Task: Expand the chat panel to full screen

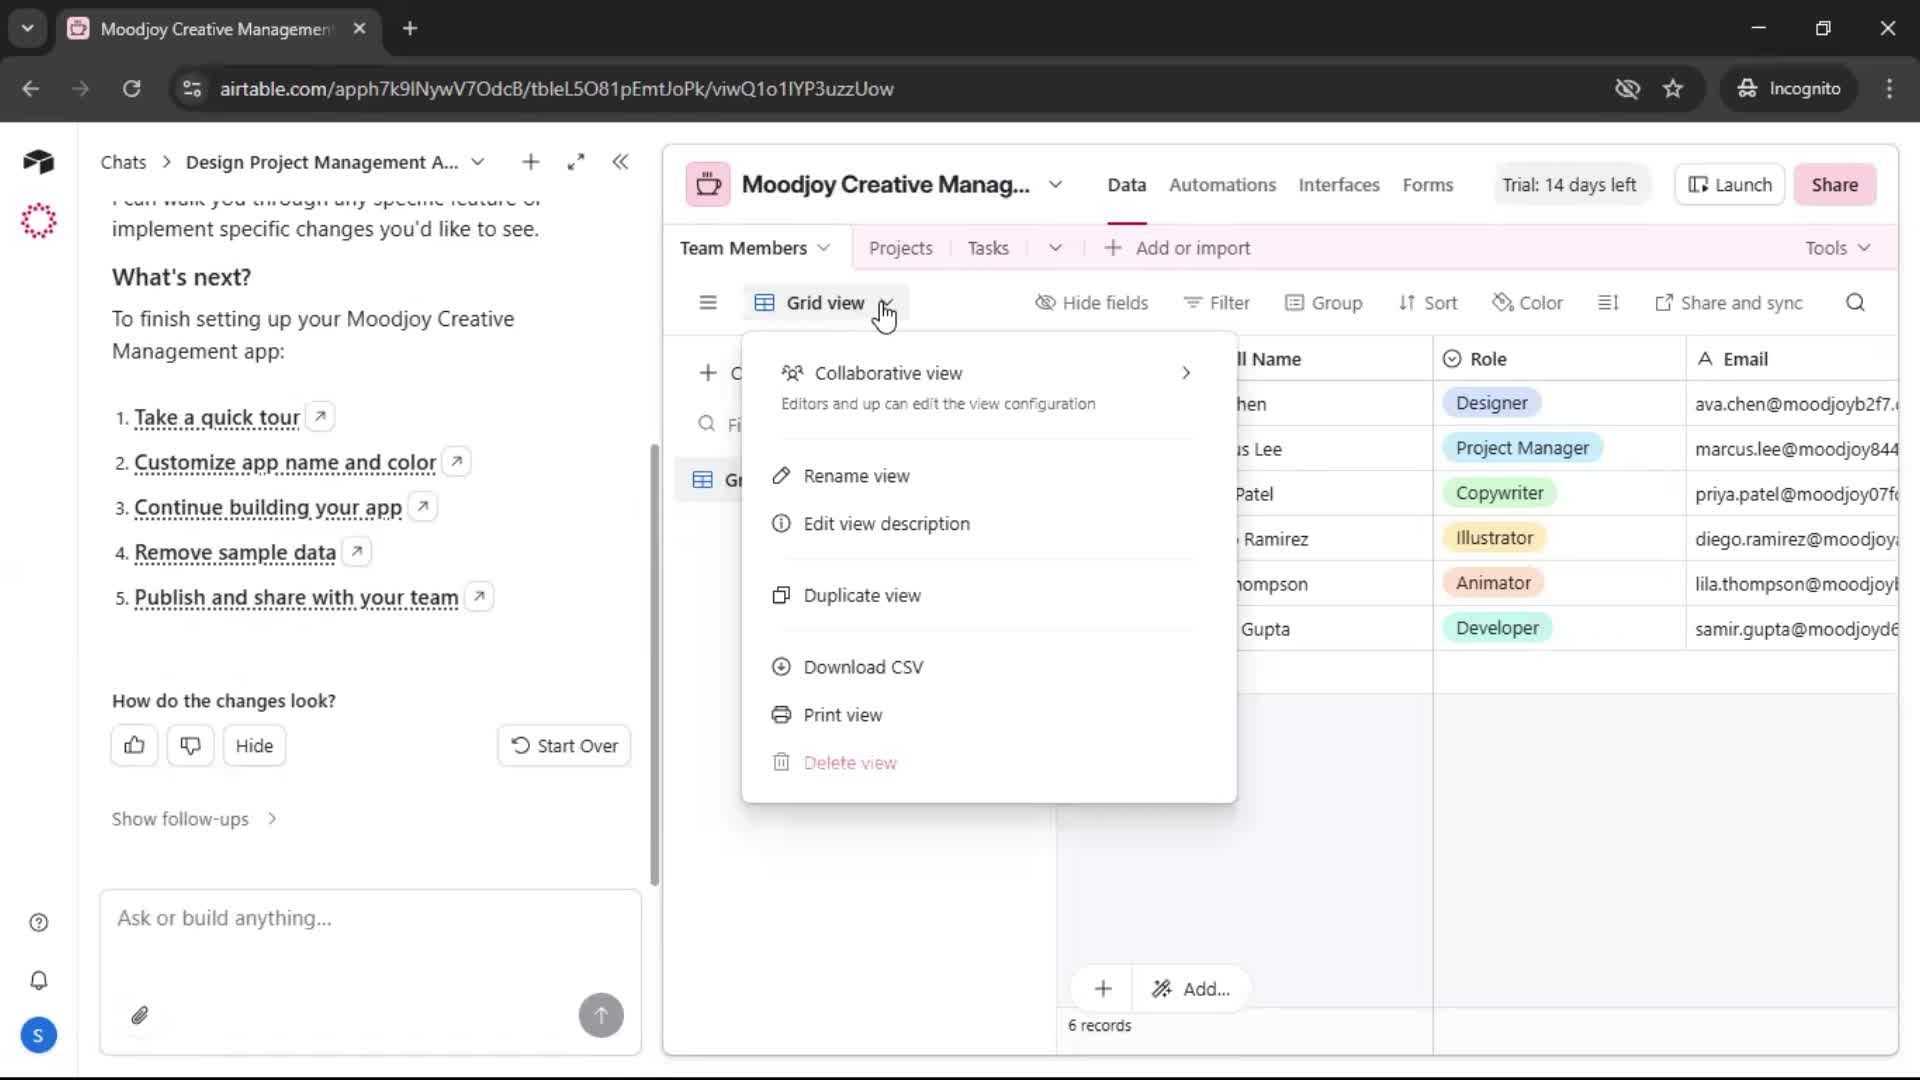Action: [x=576, y=162]
